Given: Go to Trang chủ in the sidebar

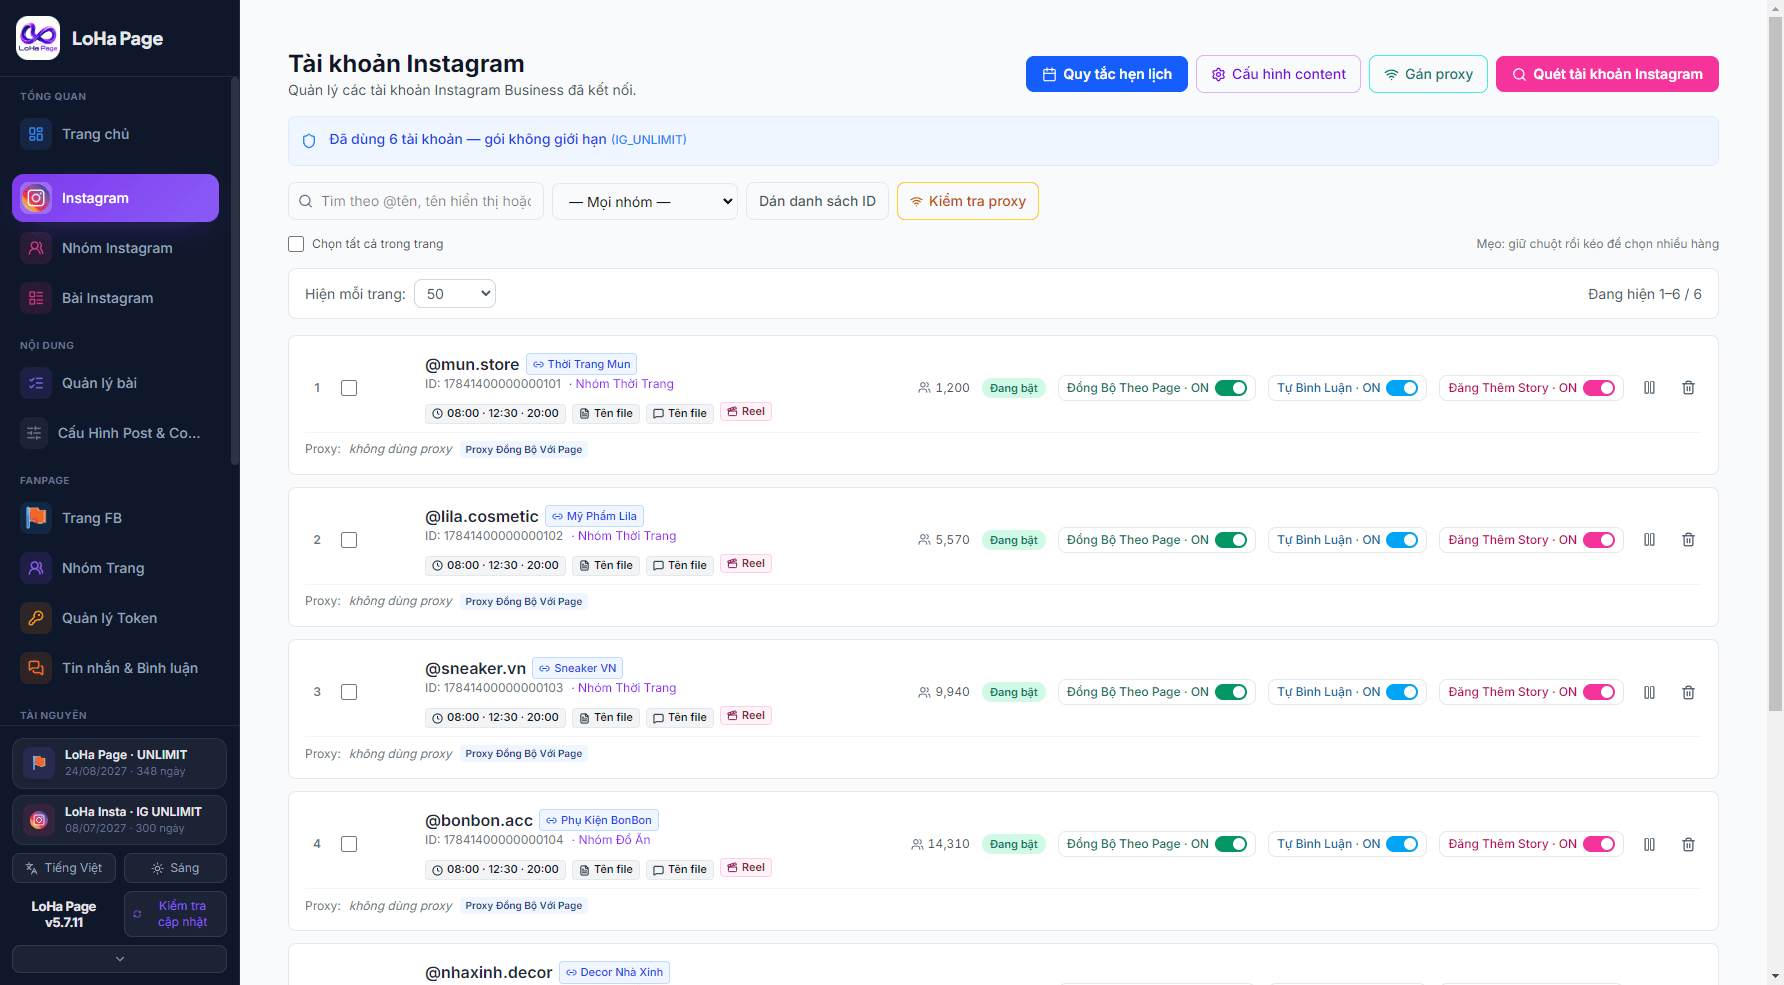Looking at the screenshot, I should coord(115,134).
